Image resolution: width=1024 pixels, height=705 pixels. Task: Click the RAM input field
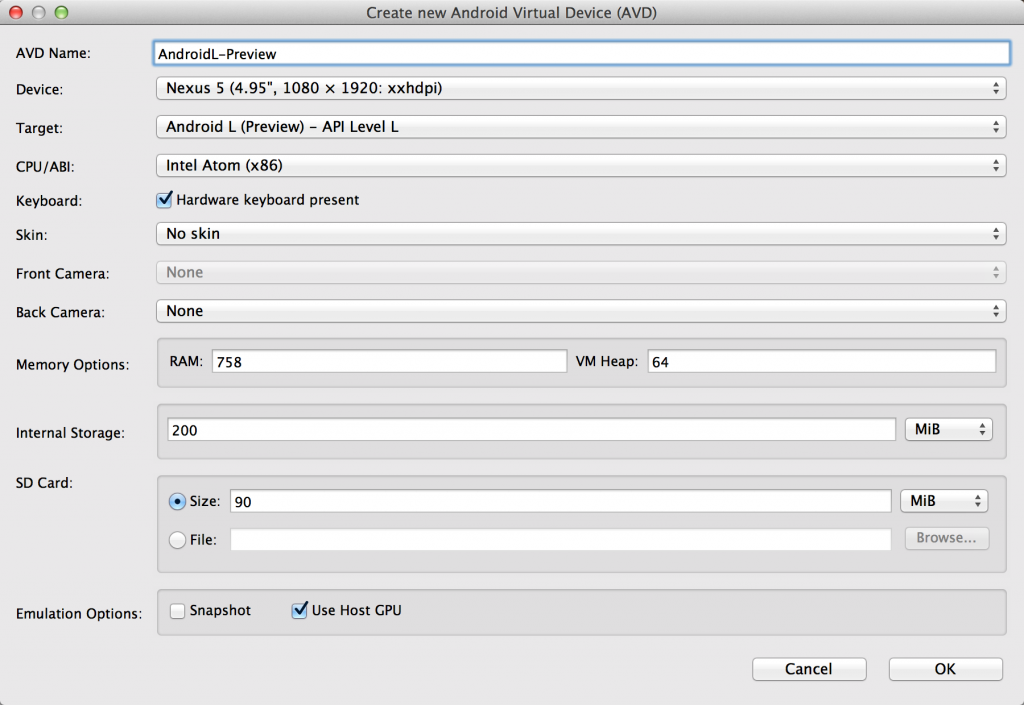[x=389, y=362]
